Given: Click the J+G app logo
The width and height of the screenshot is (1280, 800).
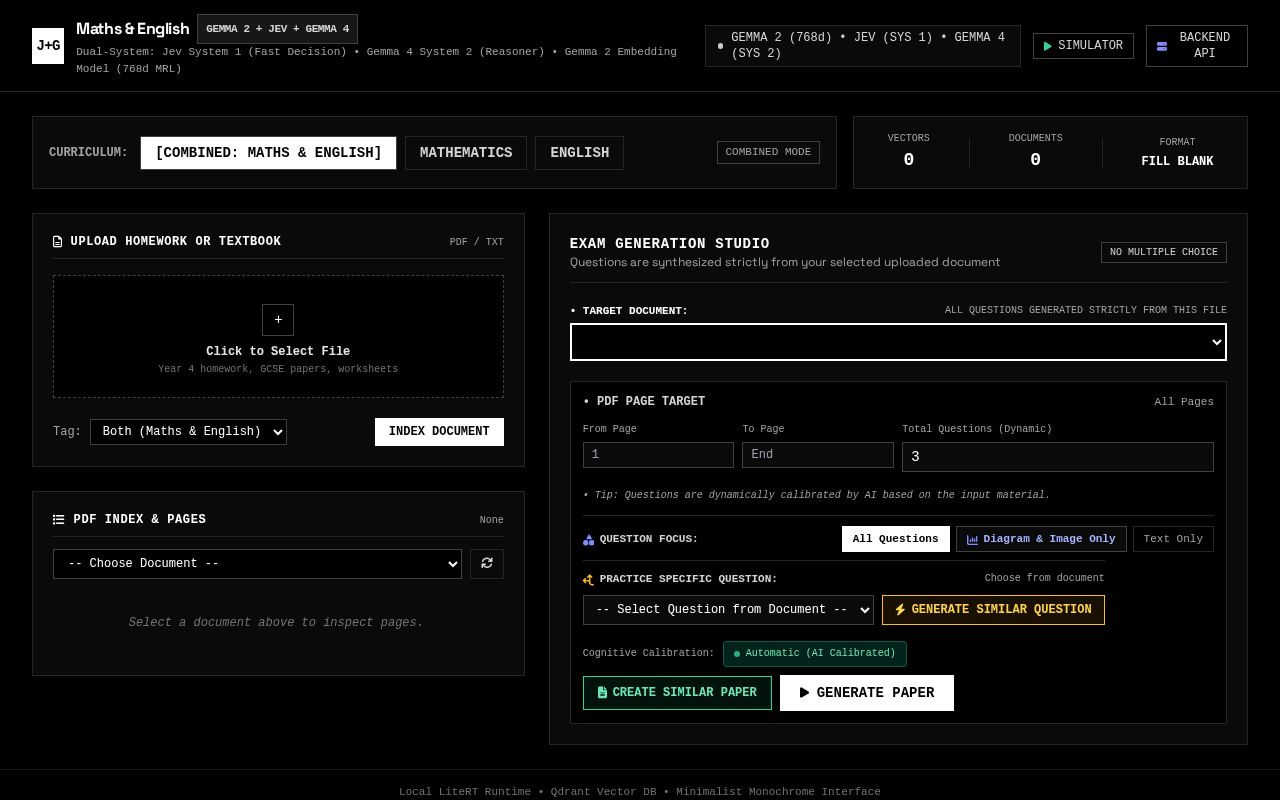Looking at the screenshot, I should (x=48, y=46).
